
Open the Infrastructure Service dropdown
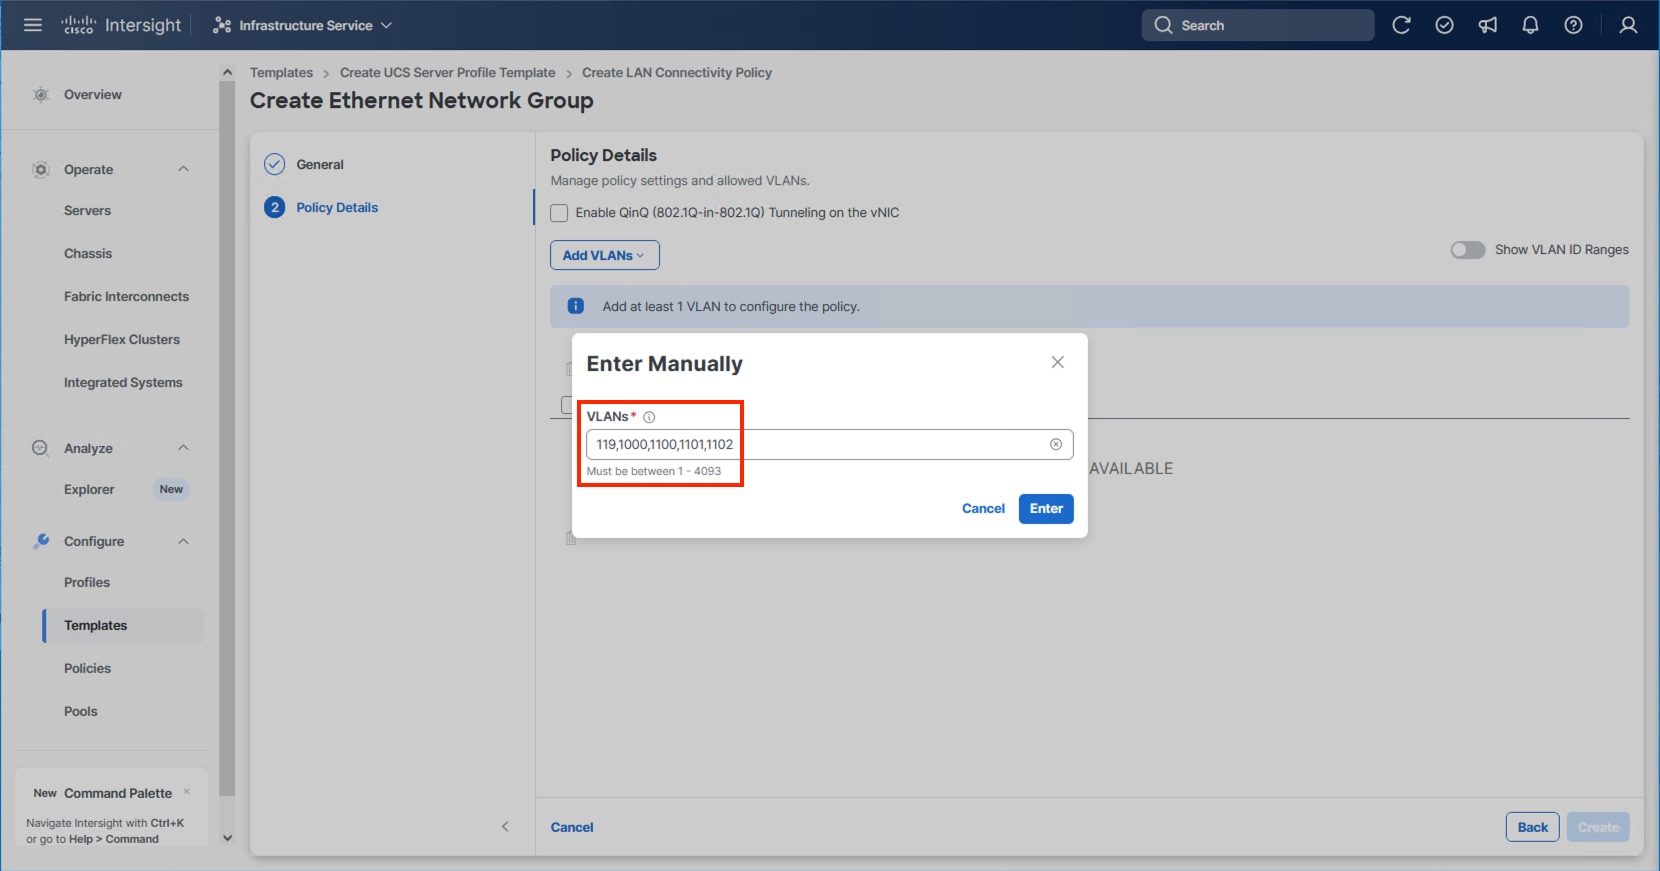tap(302, 25)
